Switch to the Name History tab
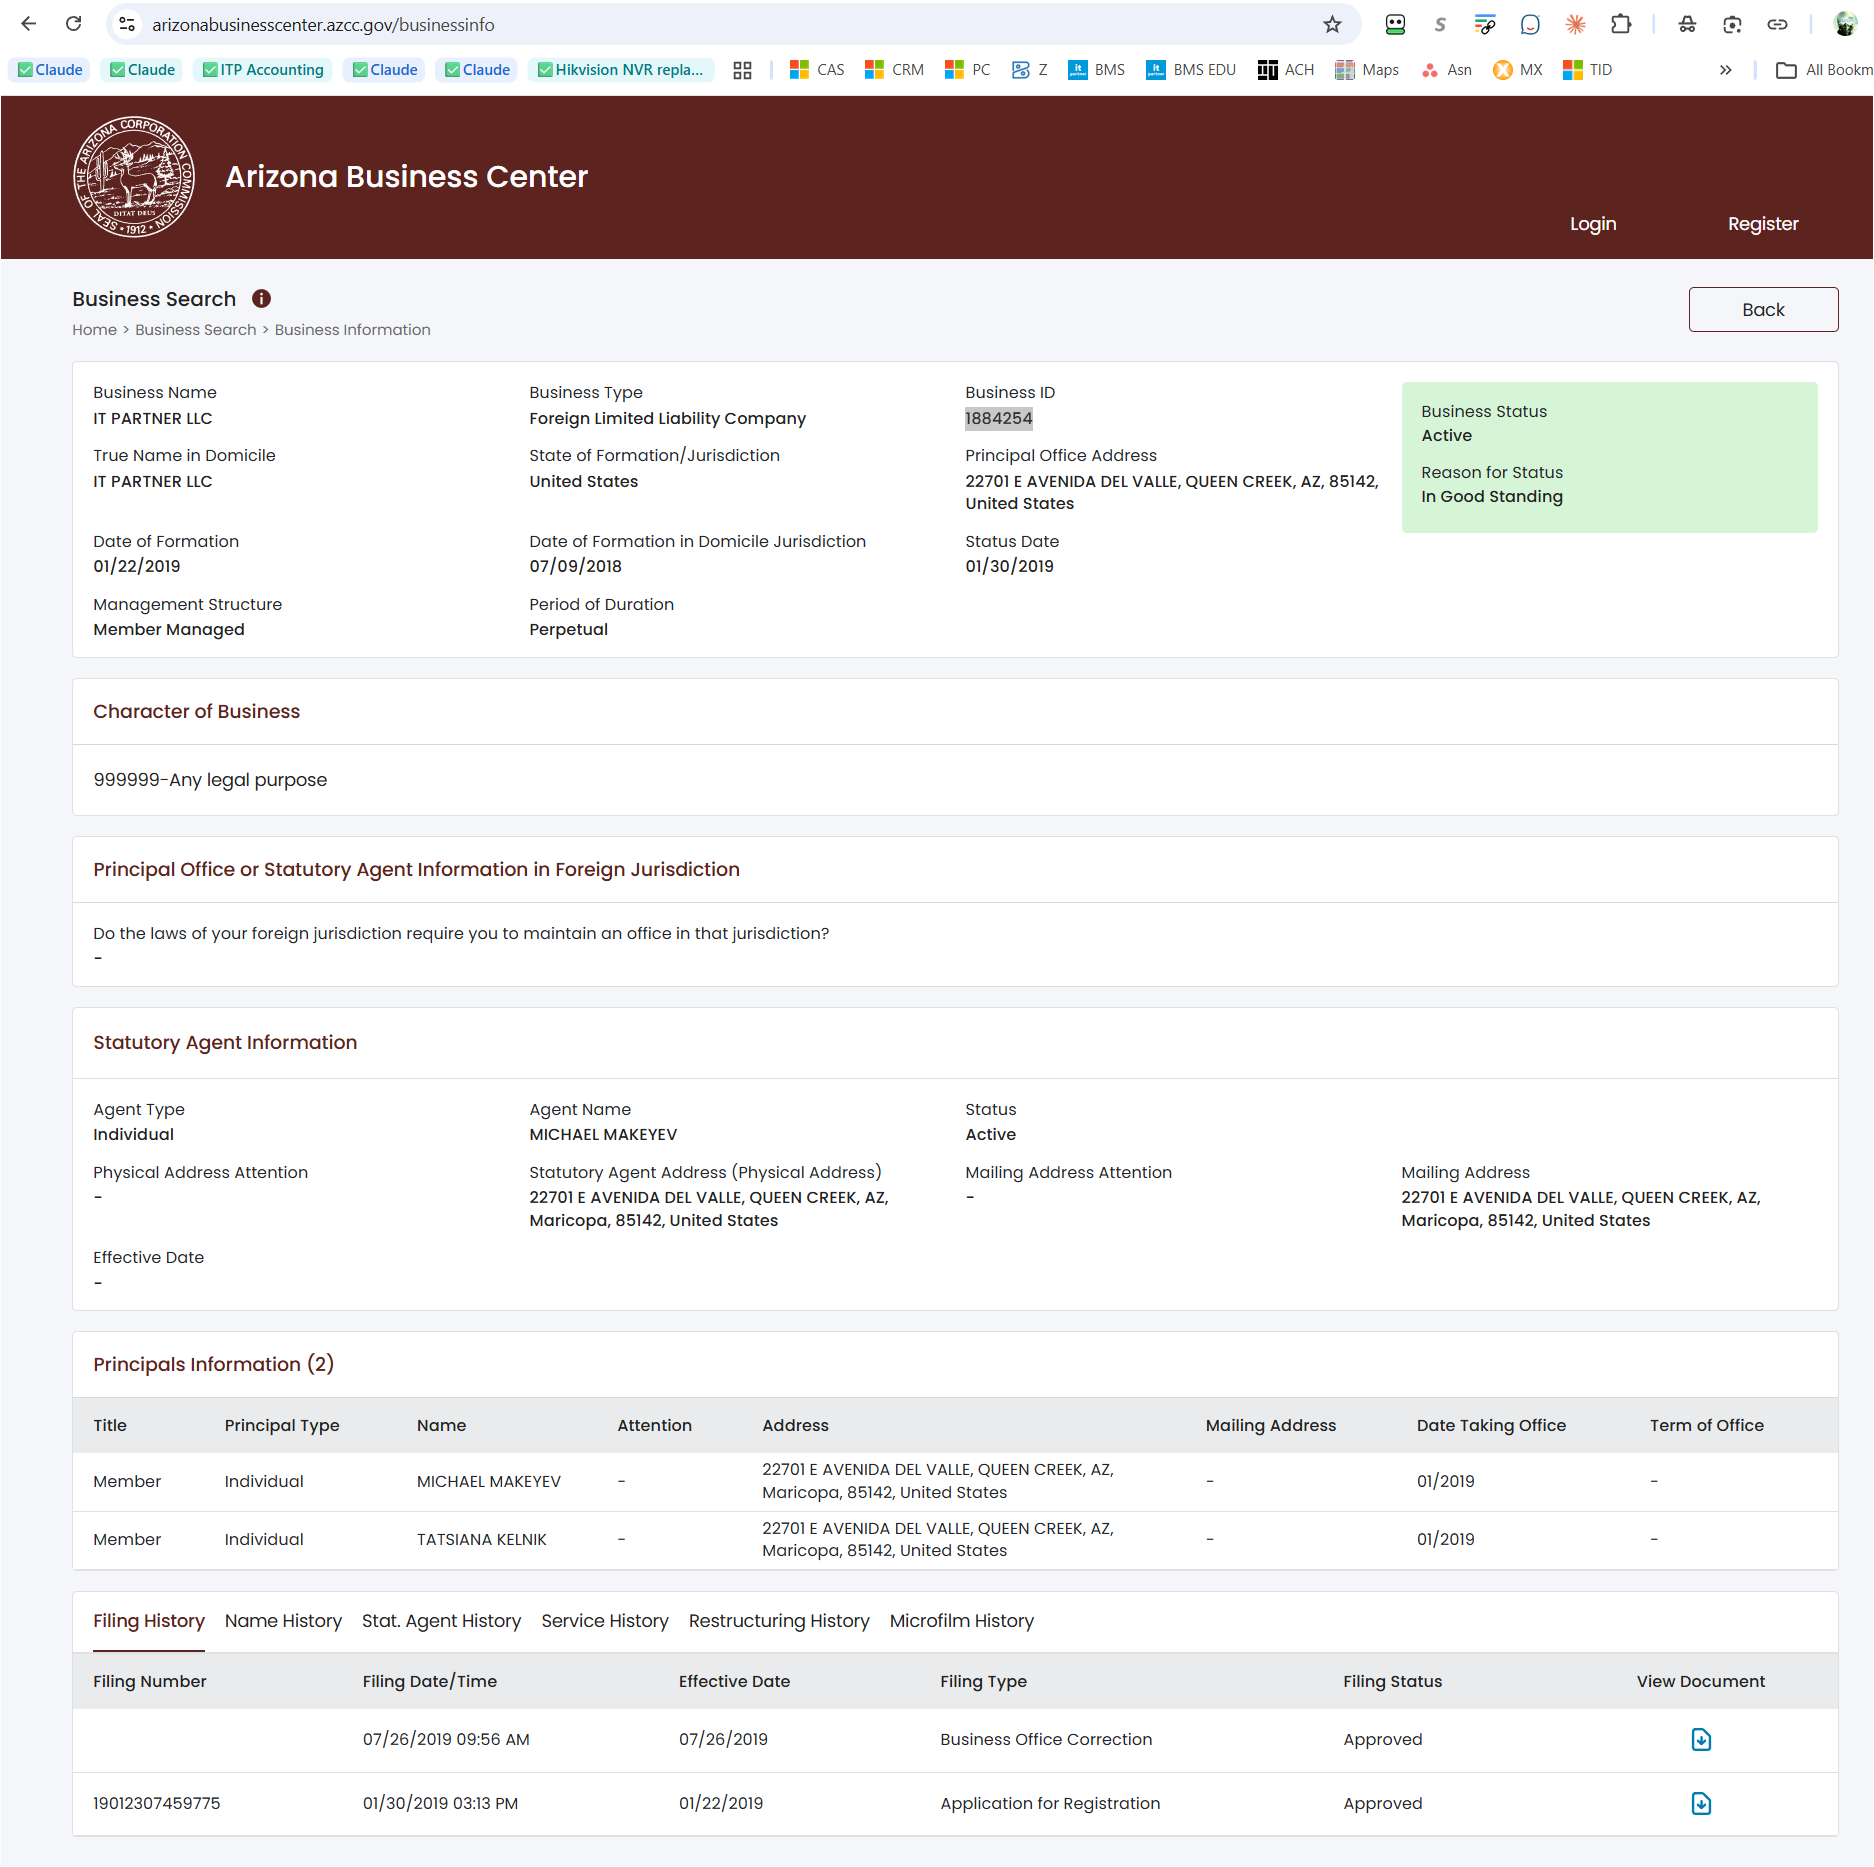This screenshot has width=1874, height=1867. 283,1621
